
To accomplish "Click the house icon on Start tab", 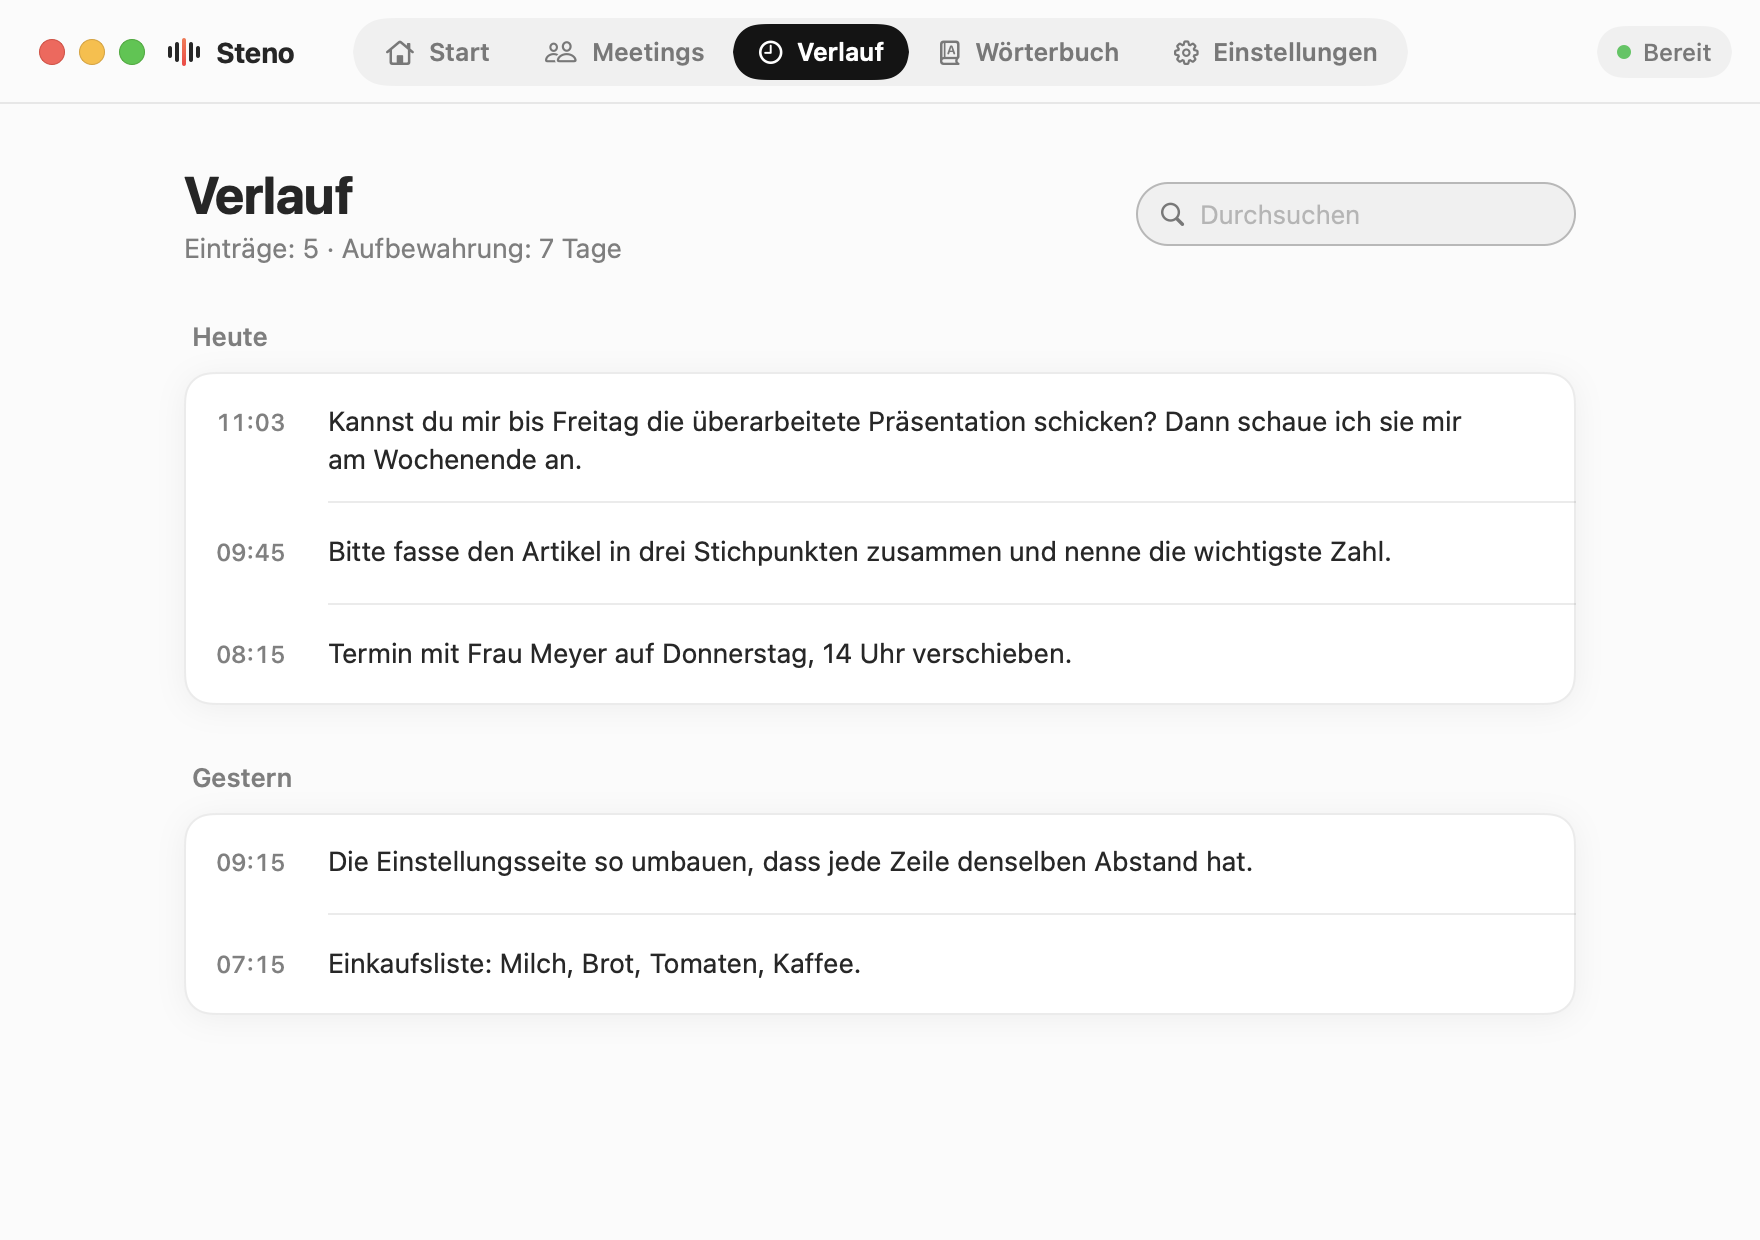I will point(400,52).
